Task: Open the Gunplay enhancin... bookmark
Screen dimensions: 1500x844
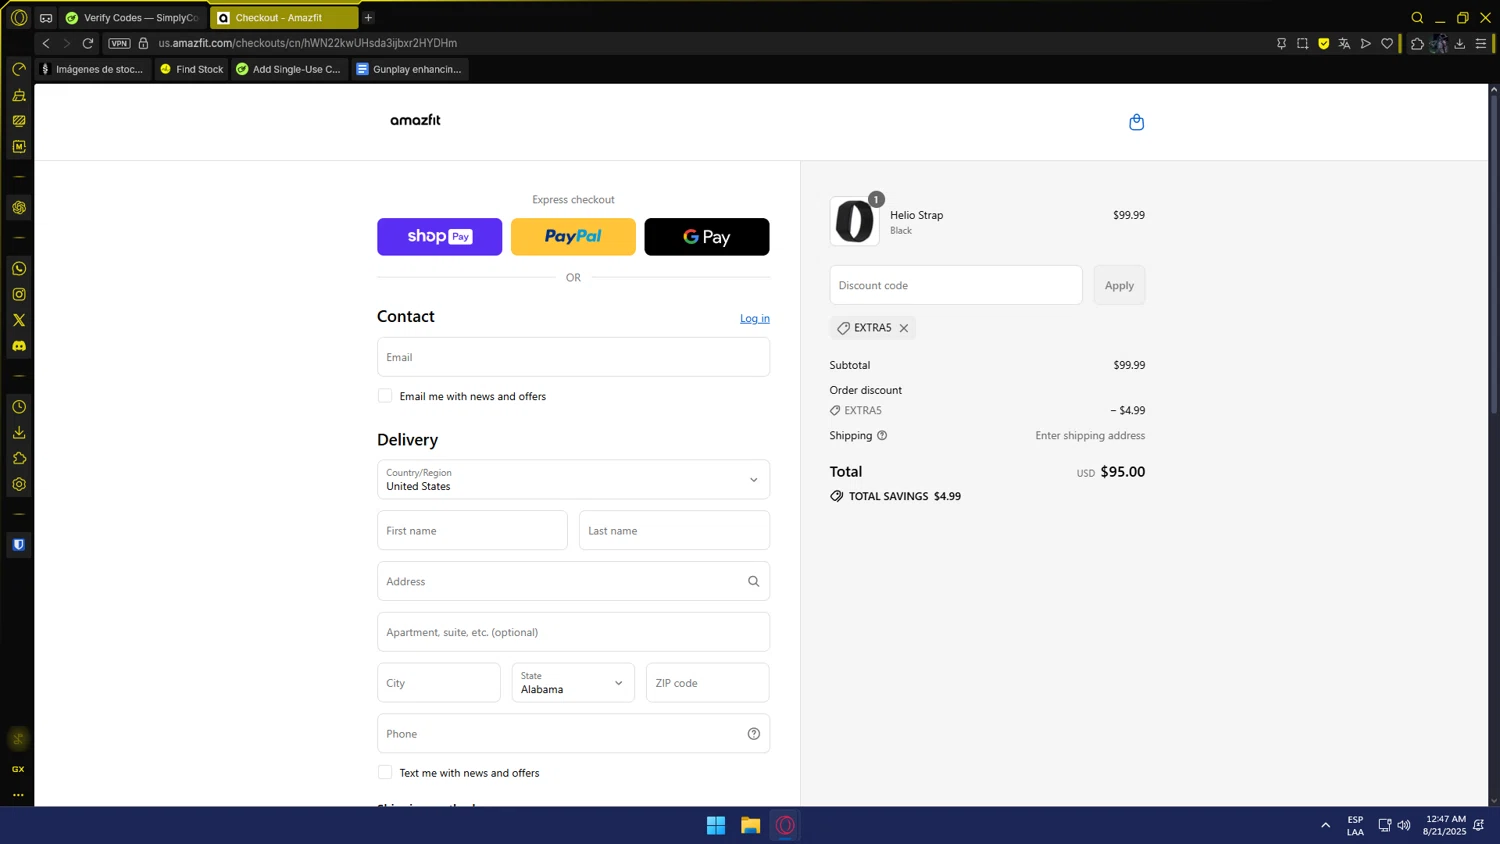Action: [410, 69]
